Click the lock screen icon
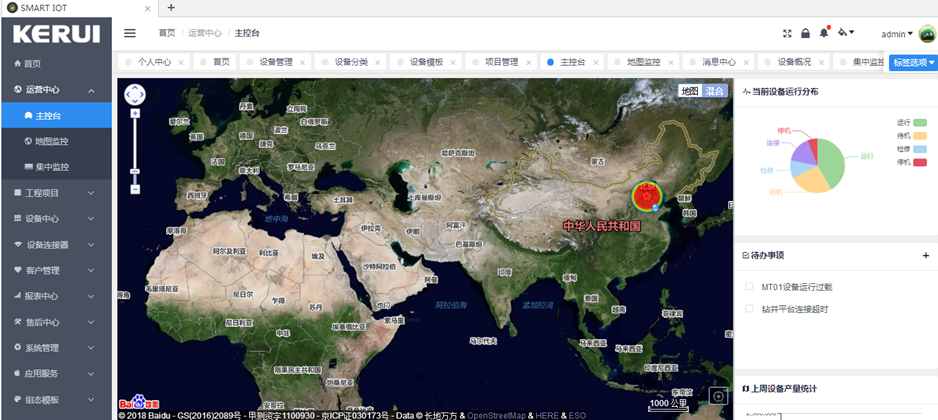Viewport: 938px width, 420px height. pyautogui.click(x=806, y=33)
